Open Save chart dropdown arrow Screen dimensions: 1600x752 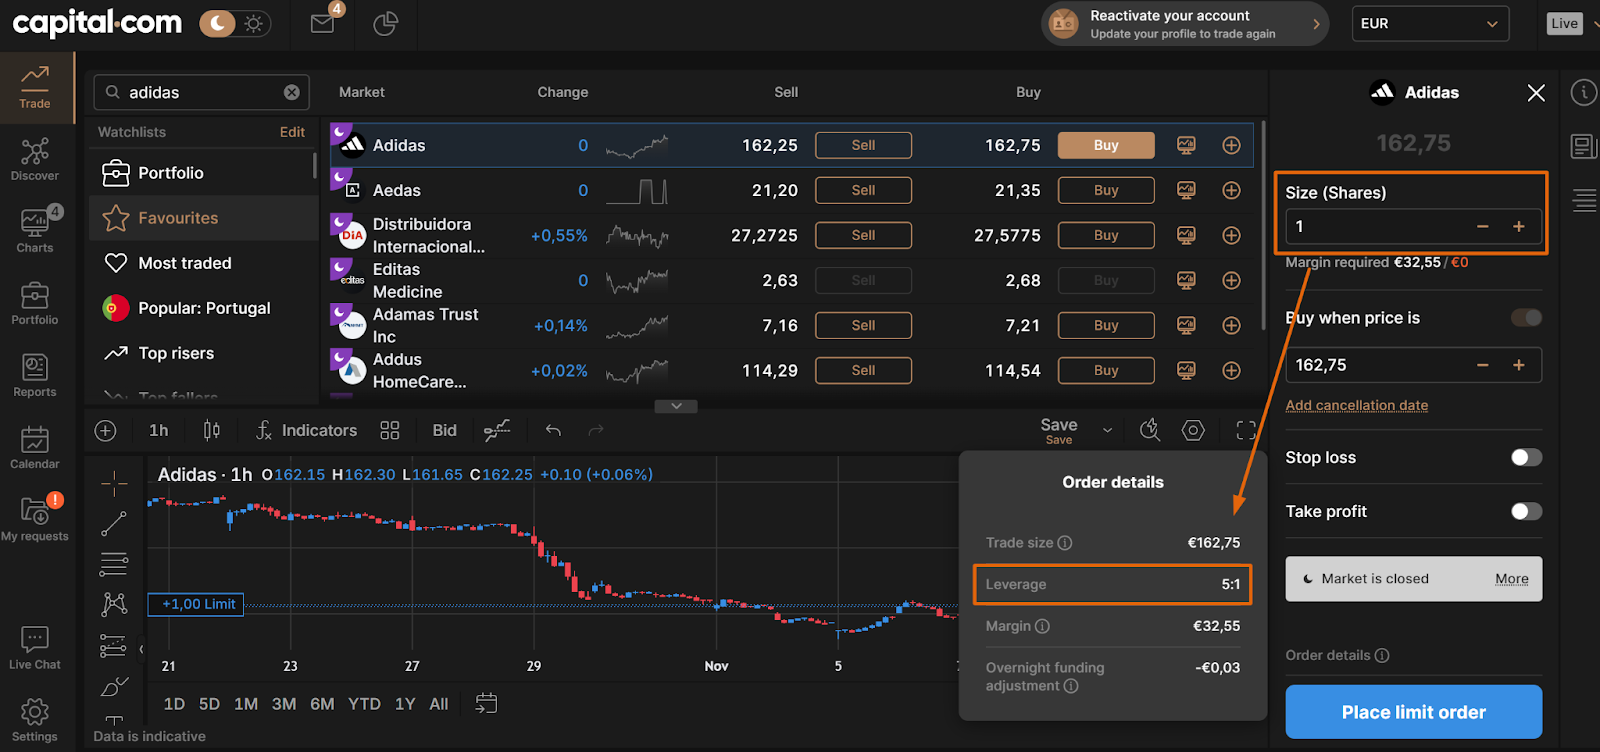1107,430
